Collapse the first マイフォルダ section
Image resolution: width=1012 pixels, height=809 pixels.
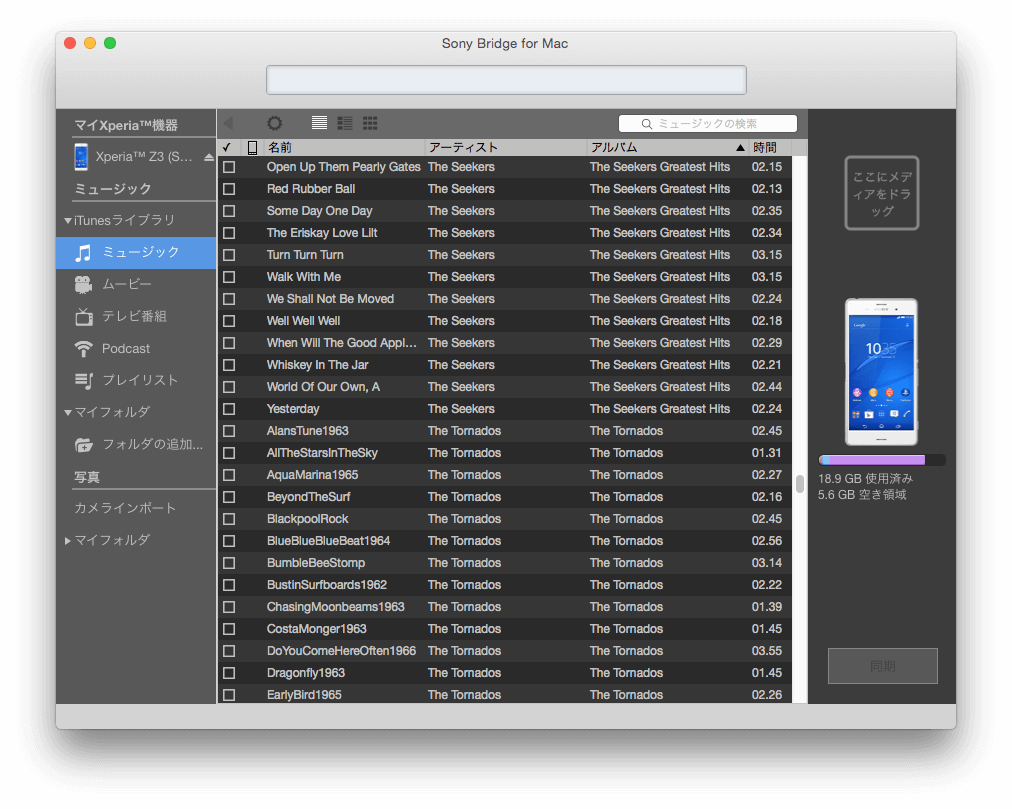(68, 412)
